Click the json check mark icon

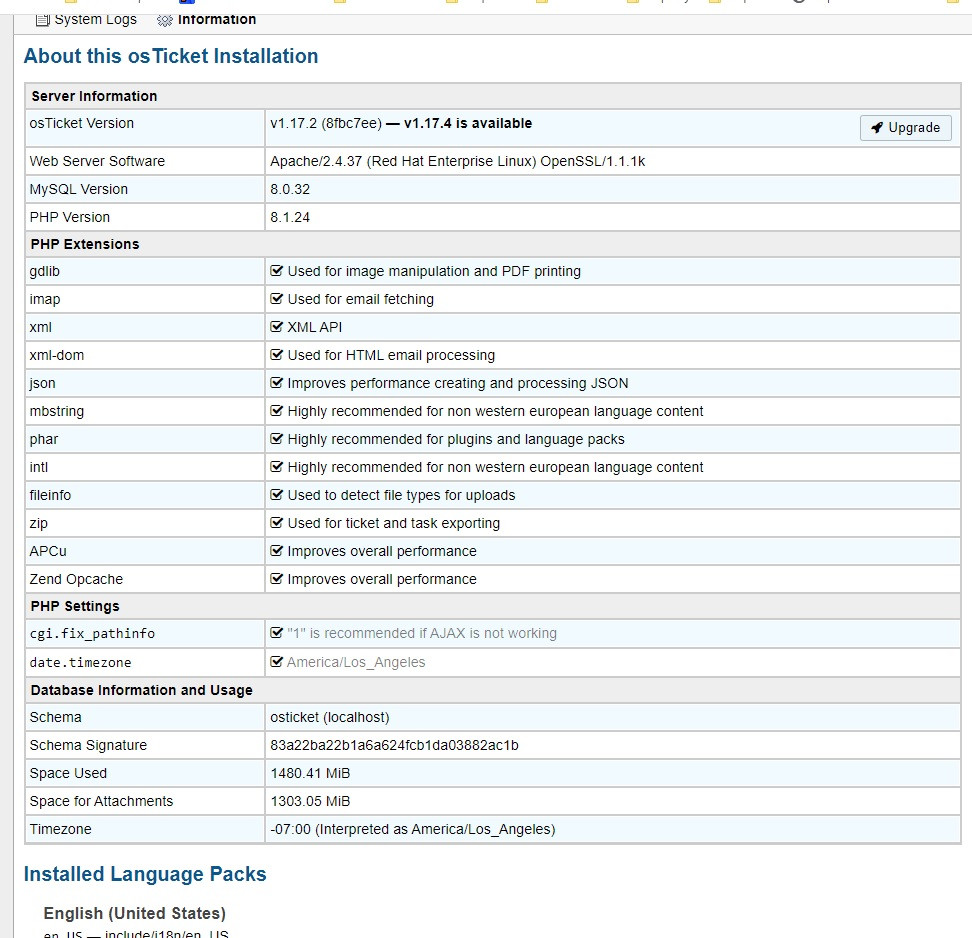point(276,383)
